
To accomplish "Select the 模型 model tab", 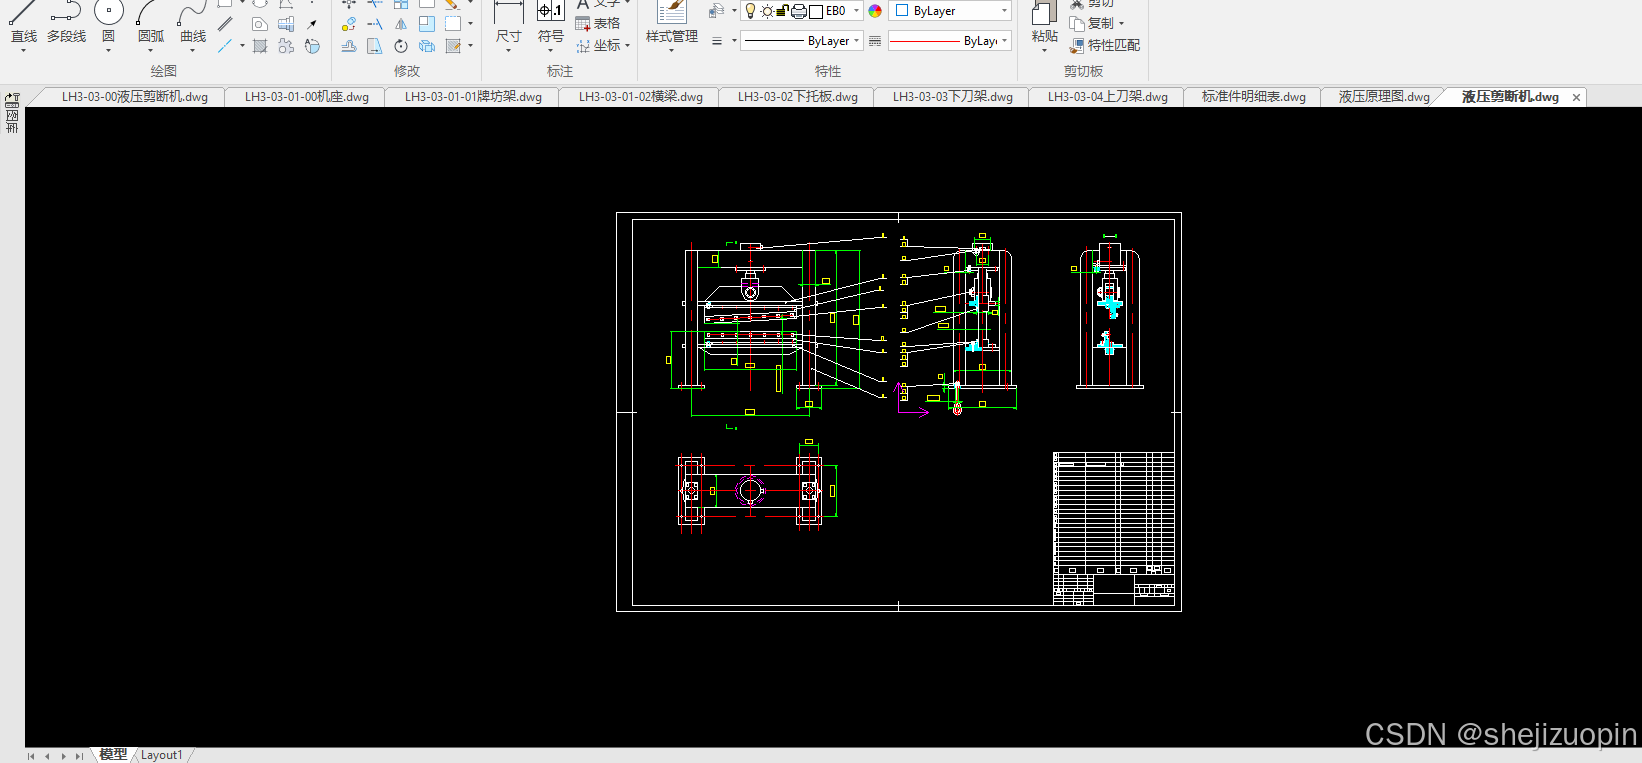I will coord(113,755).
